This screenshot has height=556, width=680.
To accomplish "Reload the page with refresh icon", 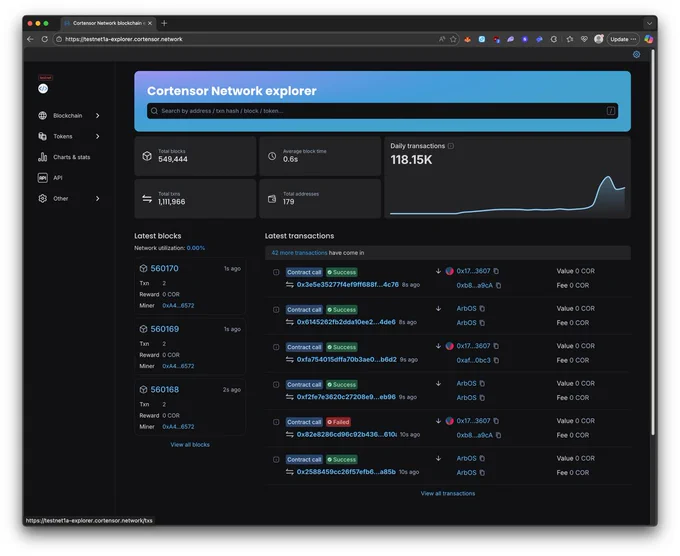I will coord(44,39).
